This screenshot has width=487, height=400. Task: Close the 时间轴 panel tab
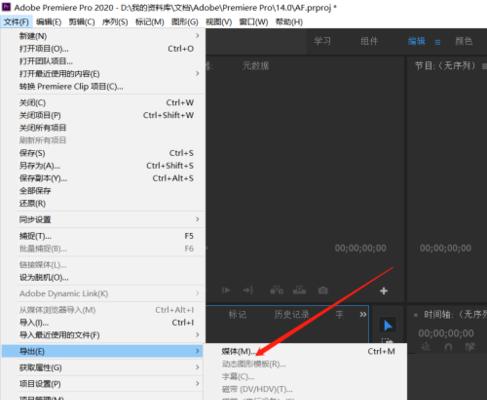click(415, 315)
